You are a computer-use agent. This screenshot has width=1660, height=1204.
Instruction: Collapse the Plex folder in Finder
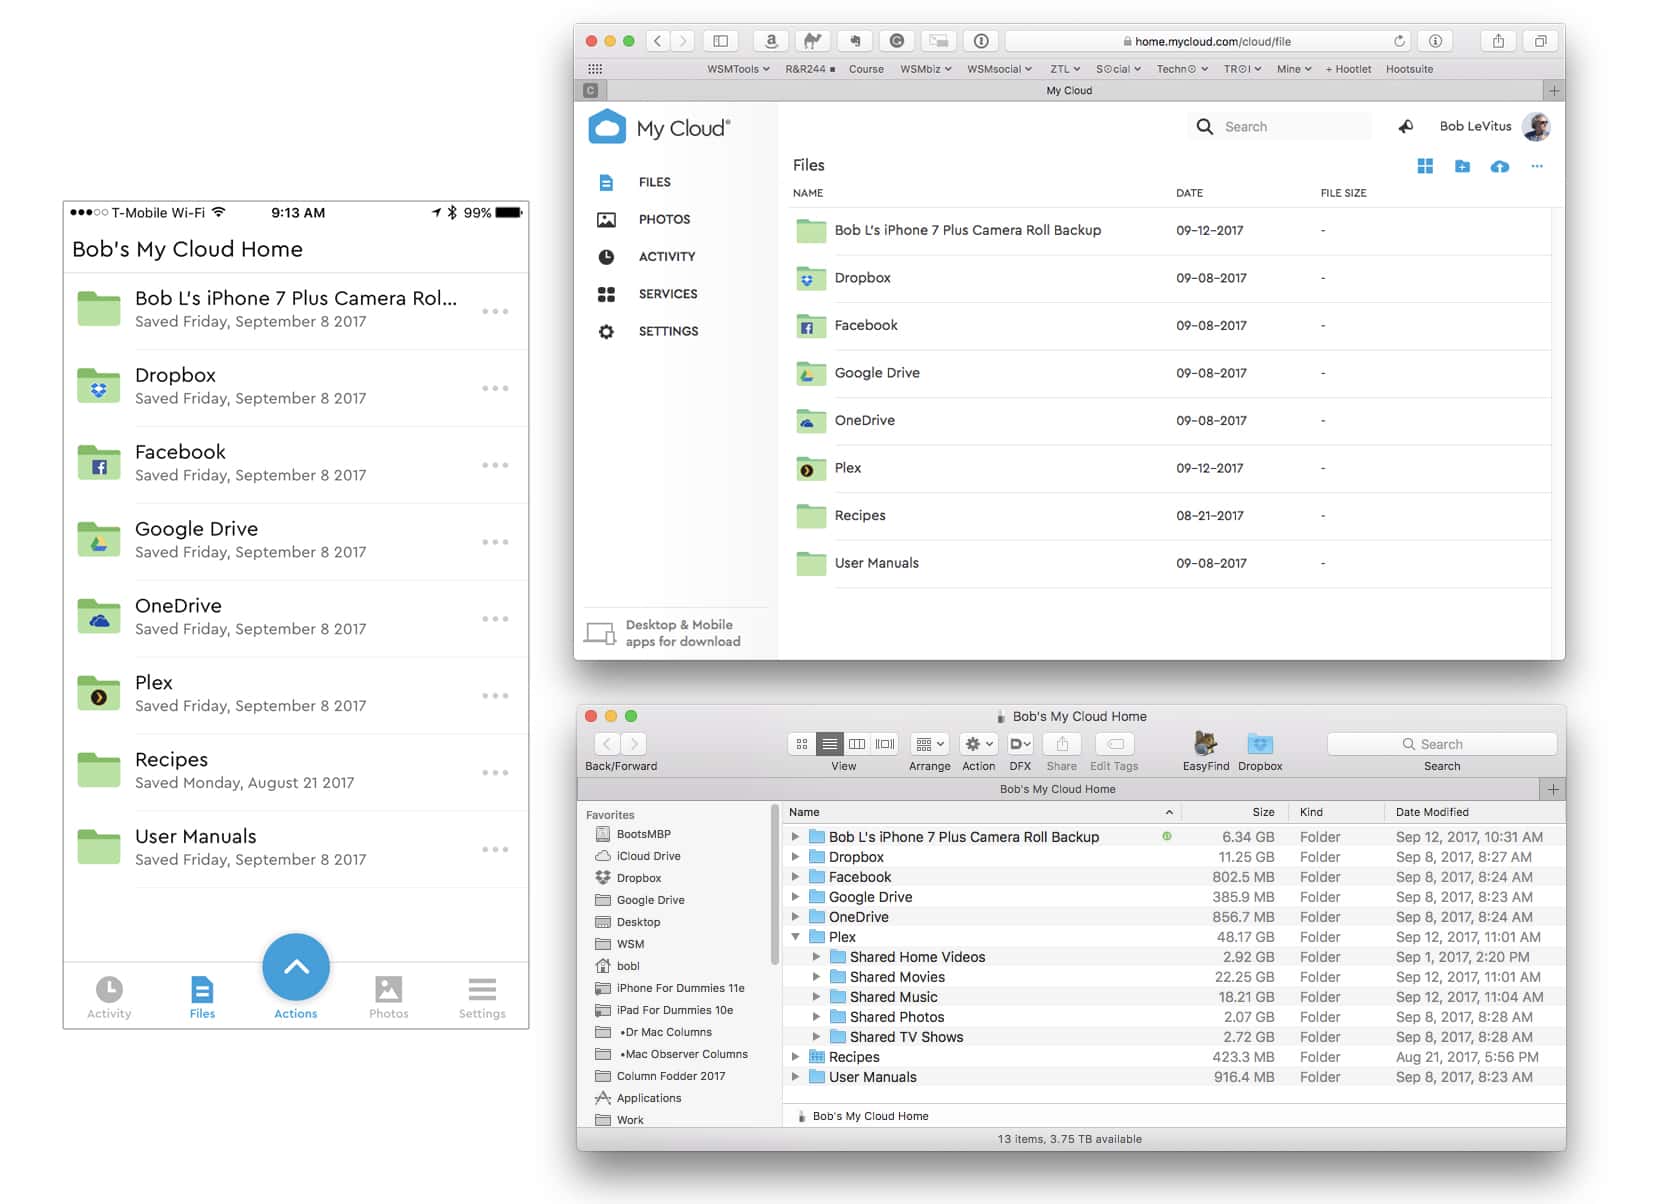(x=795, y=937)
